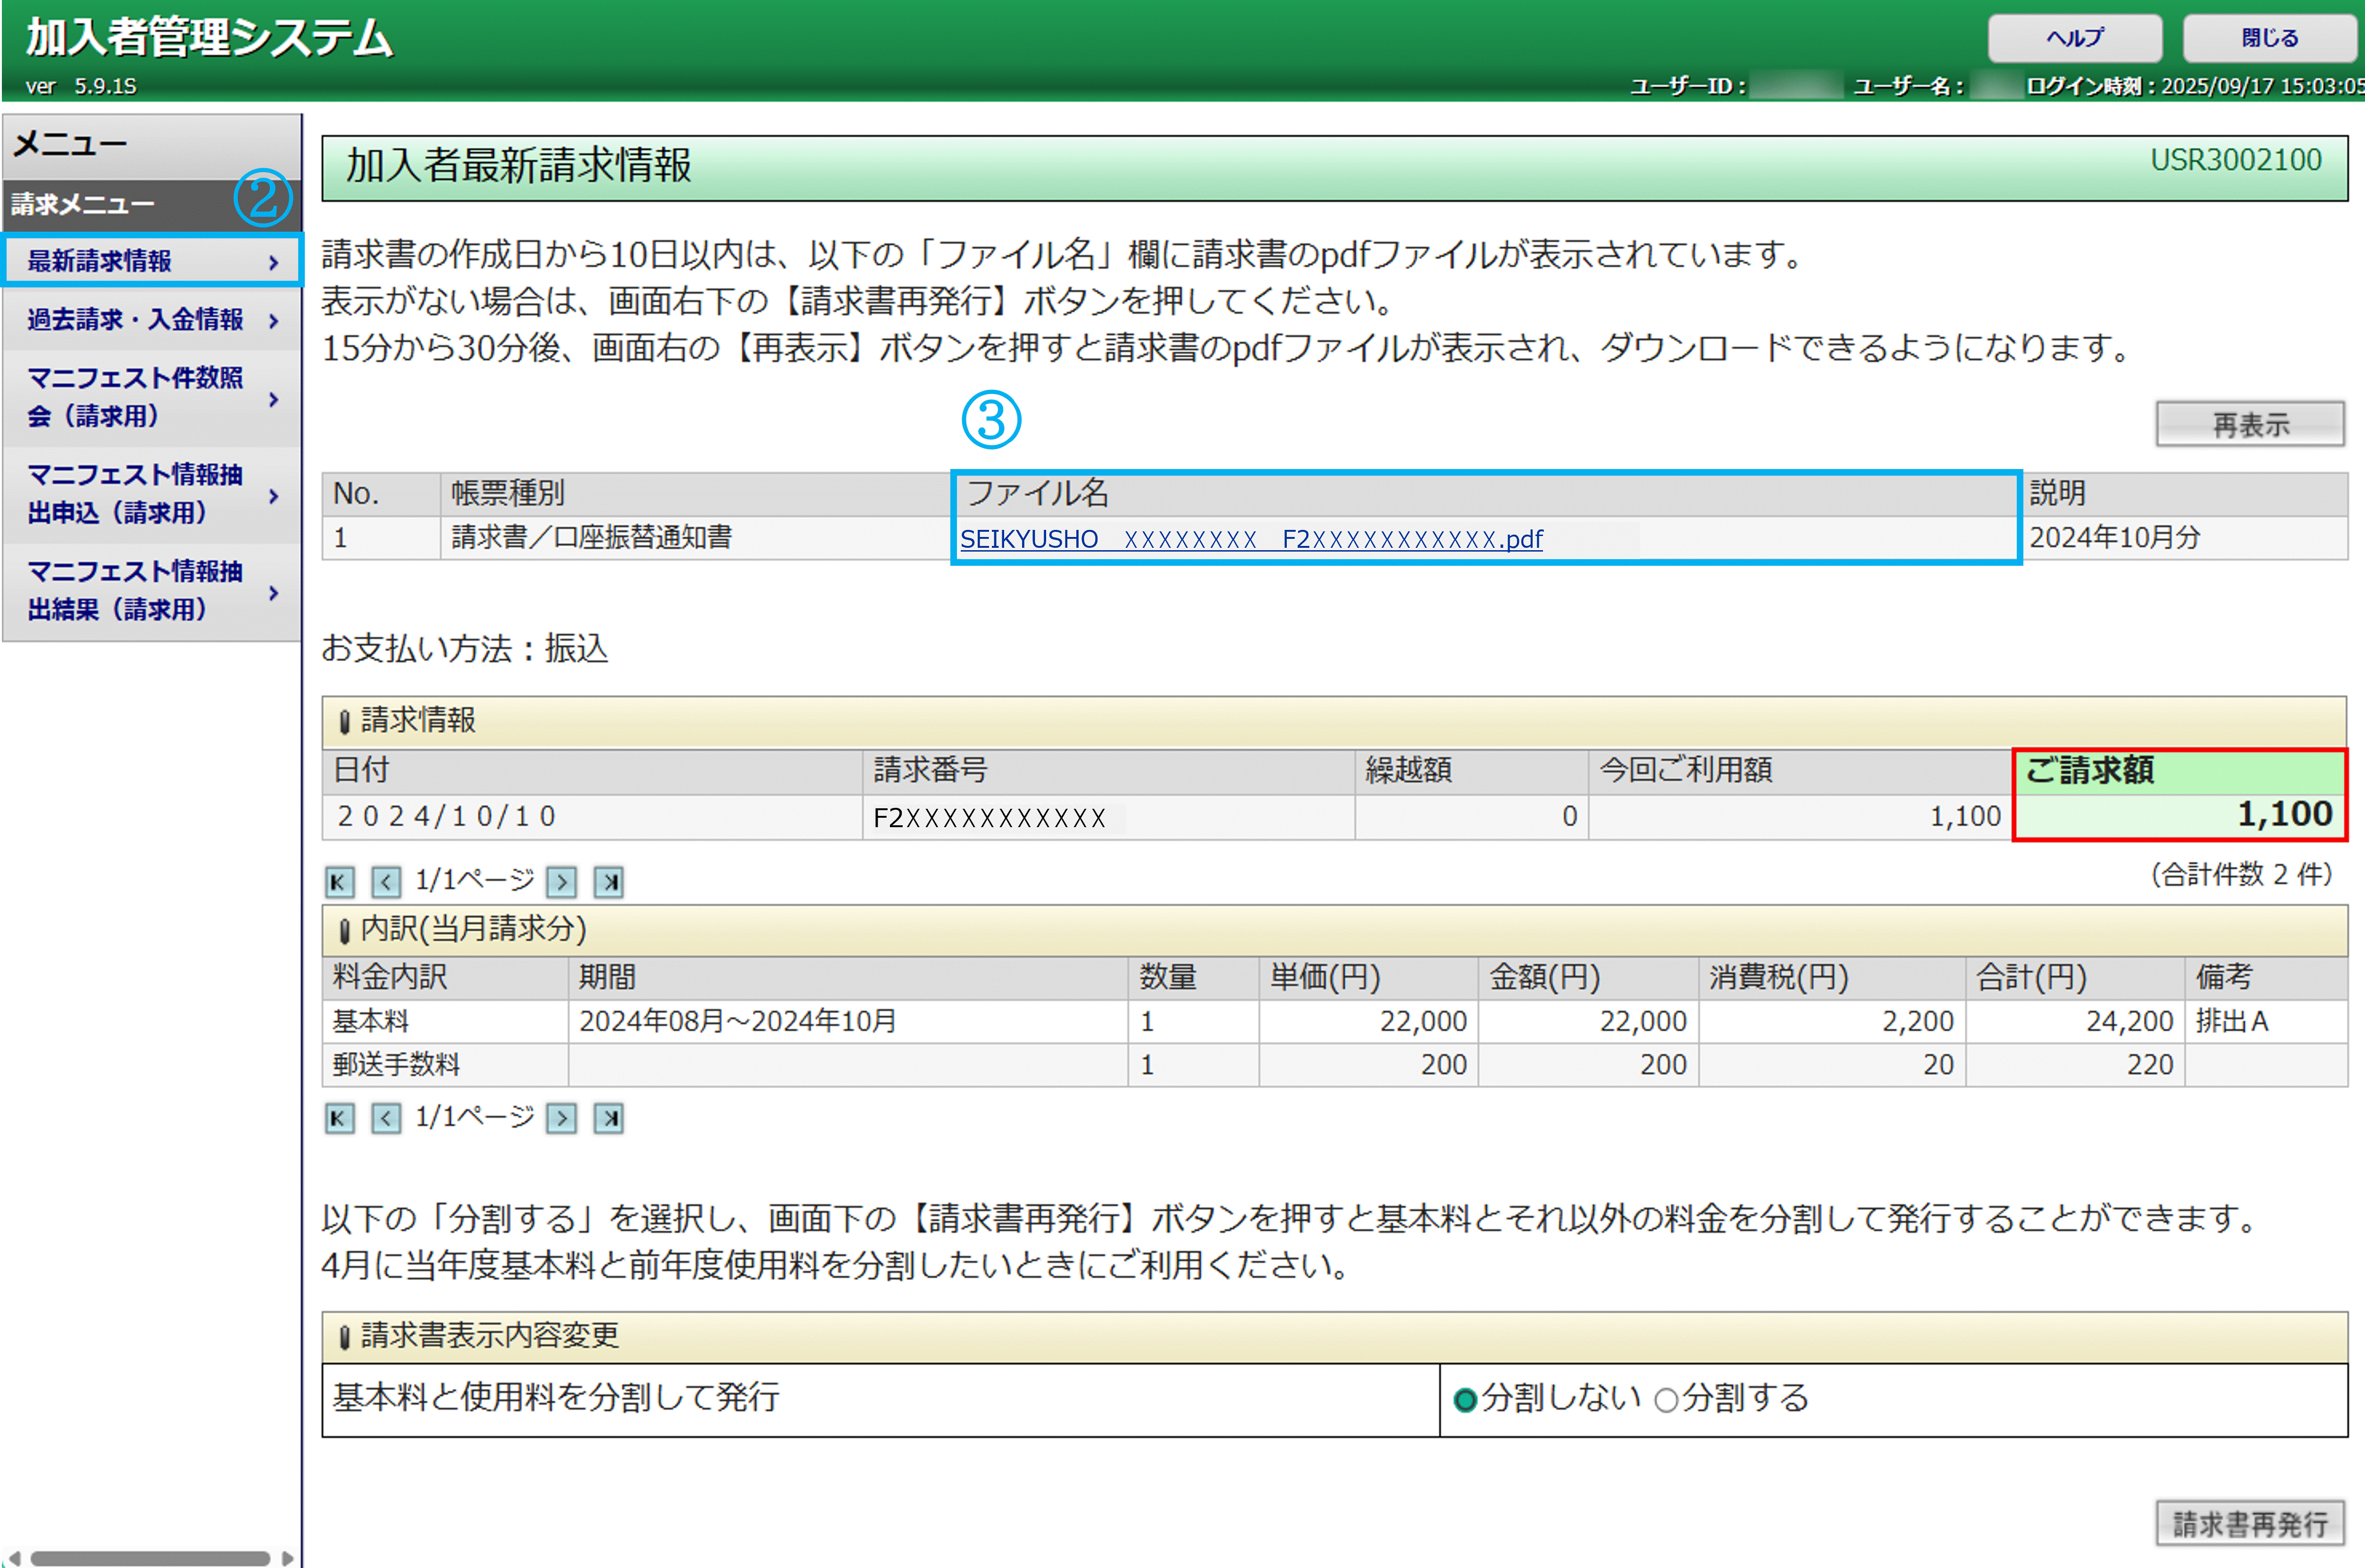Viewport: 2365px width, 1568px height.
Task: Go to next page in 内訳 pager
Action: 561,1118
